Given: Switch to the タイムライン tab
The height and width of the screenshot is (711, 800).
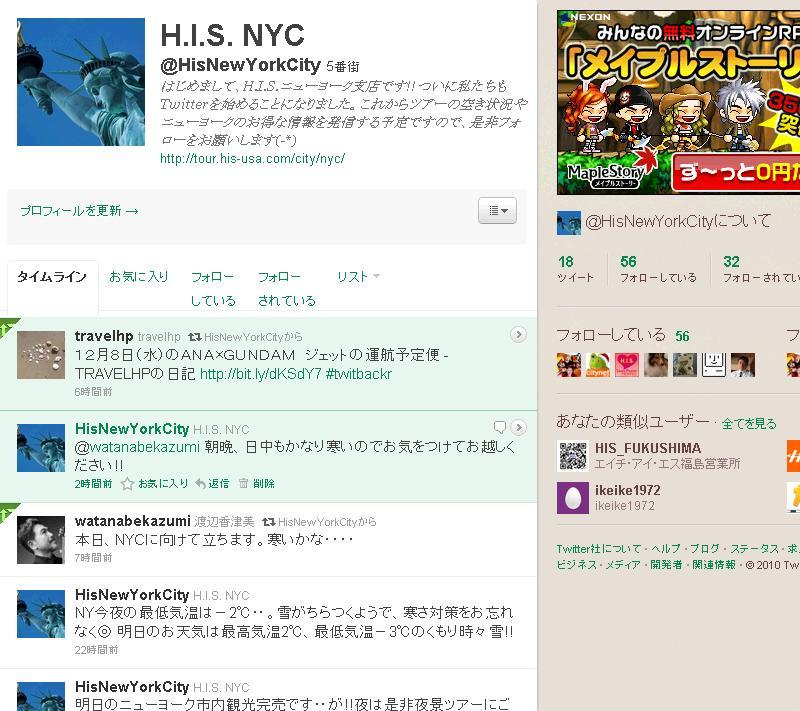Looking at the screenshot, I should coord(52,276).
